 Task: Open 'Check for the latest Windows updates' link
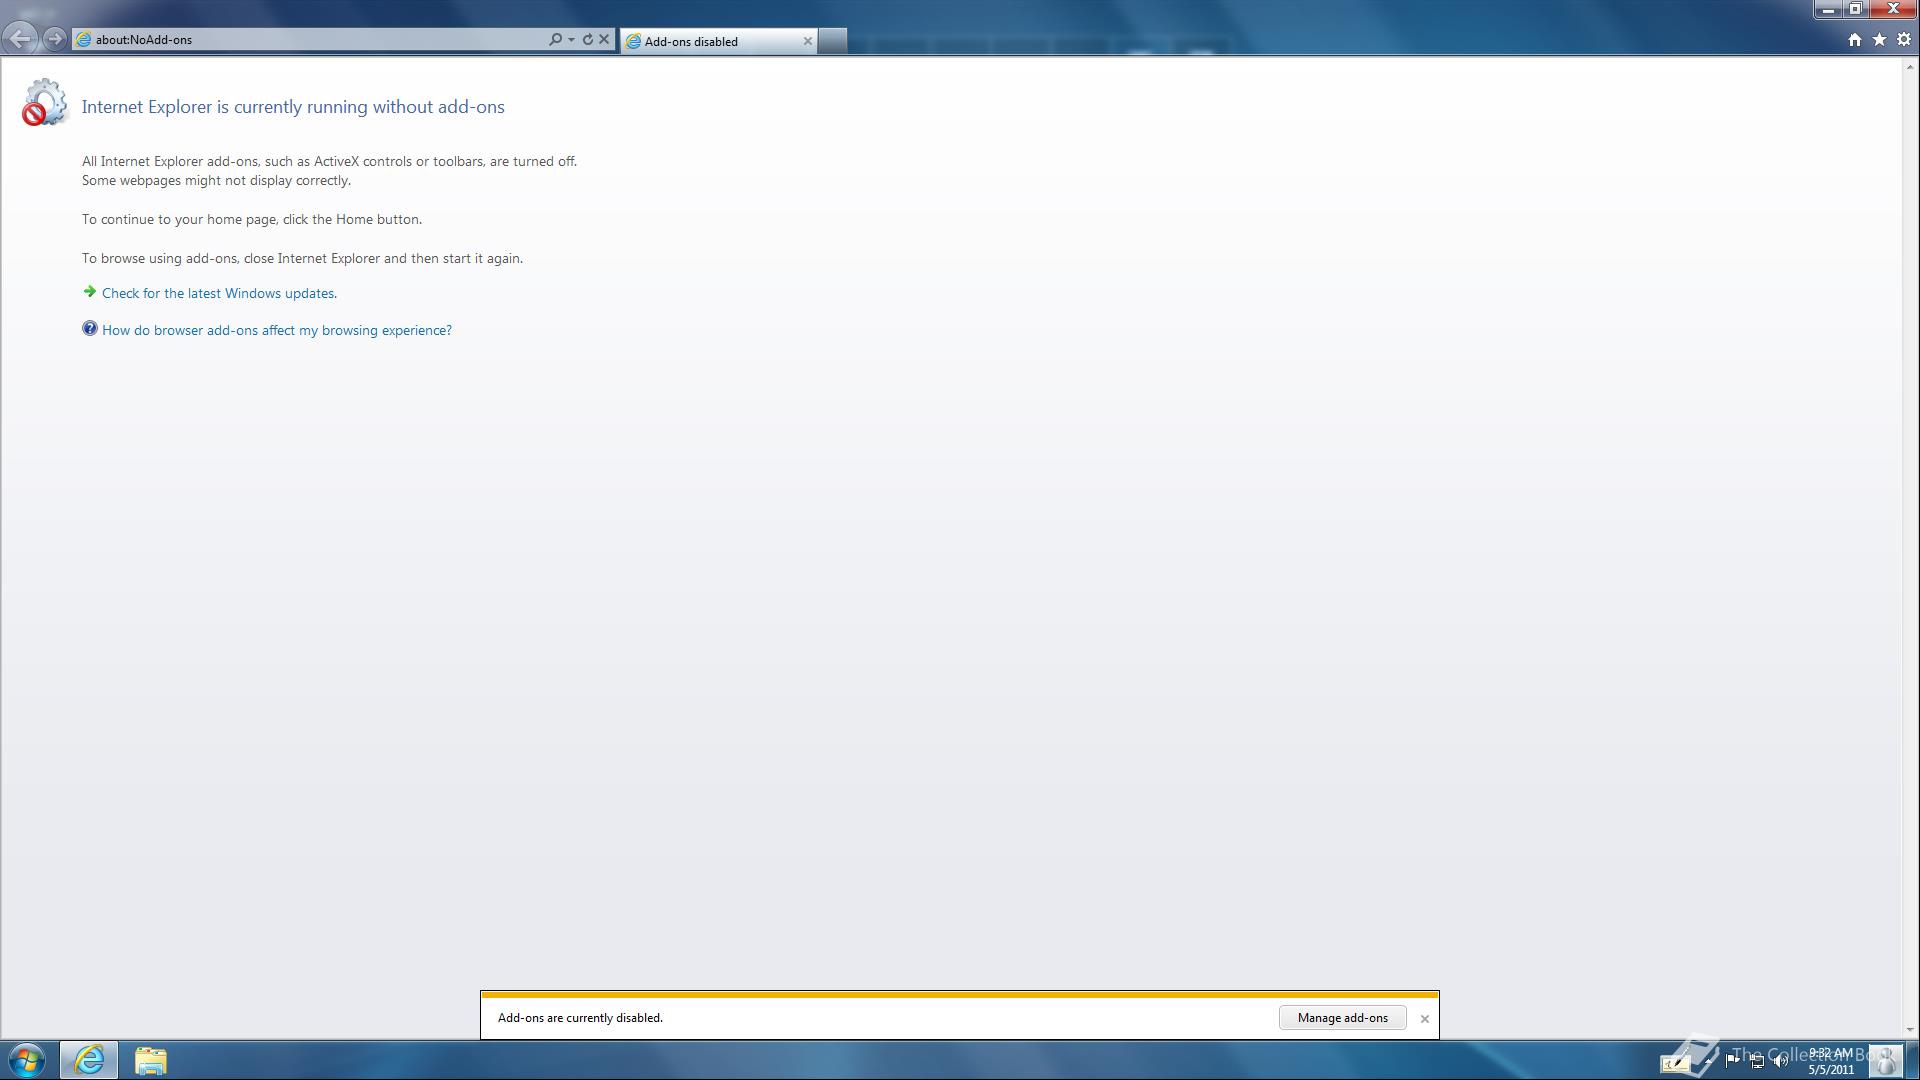point(219,293)
